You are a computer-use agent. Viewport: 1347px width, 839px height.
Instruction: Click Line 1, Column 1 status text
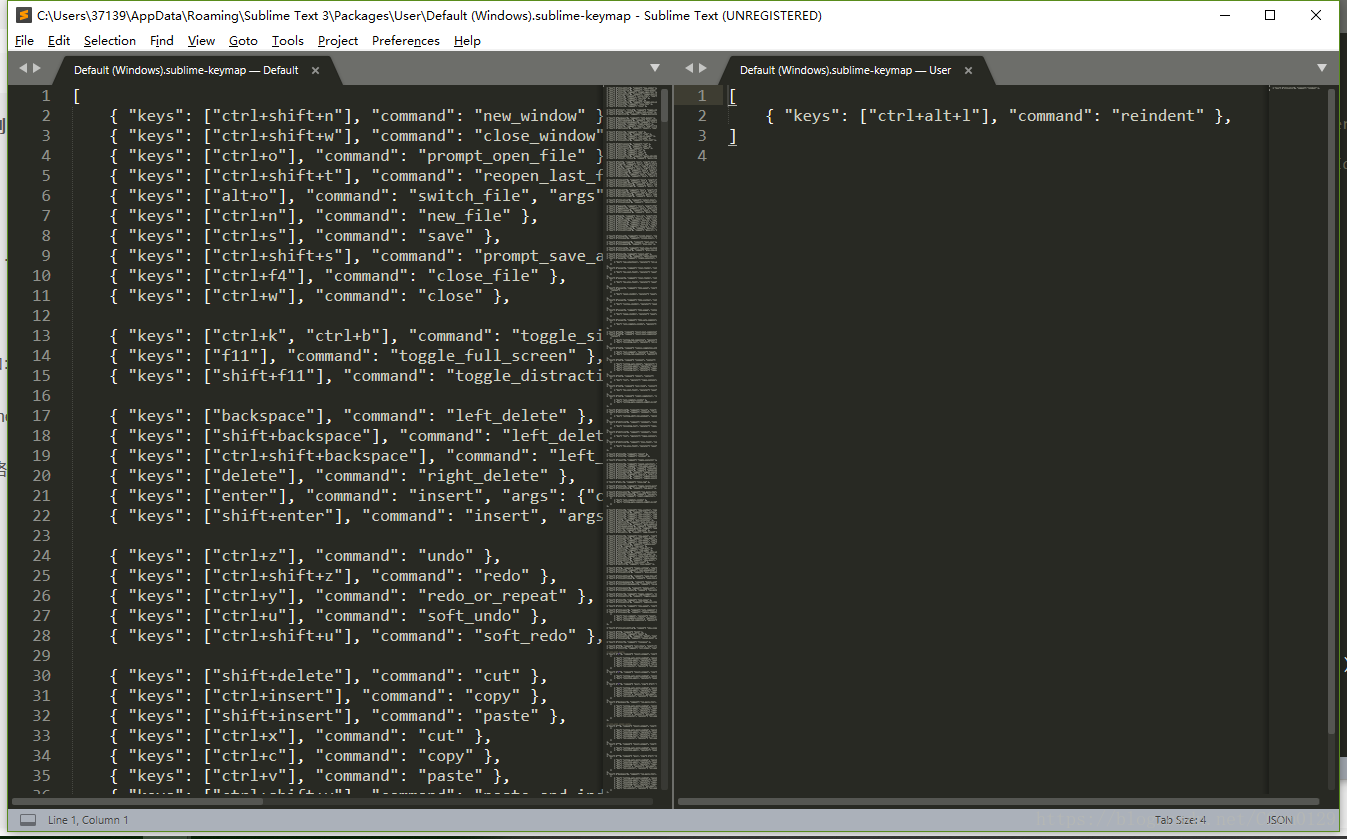click(88, 820)
